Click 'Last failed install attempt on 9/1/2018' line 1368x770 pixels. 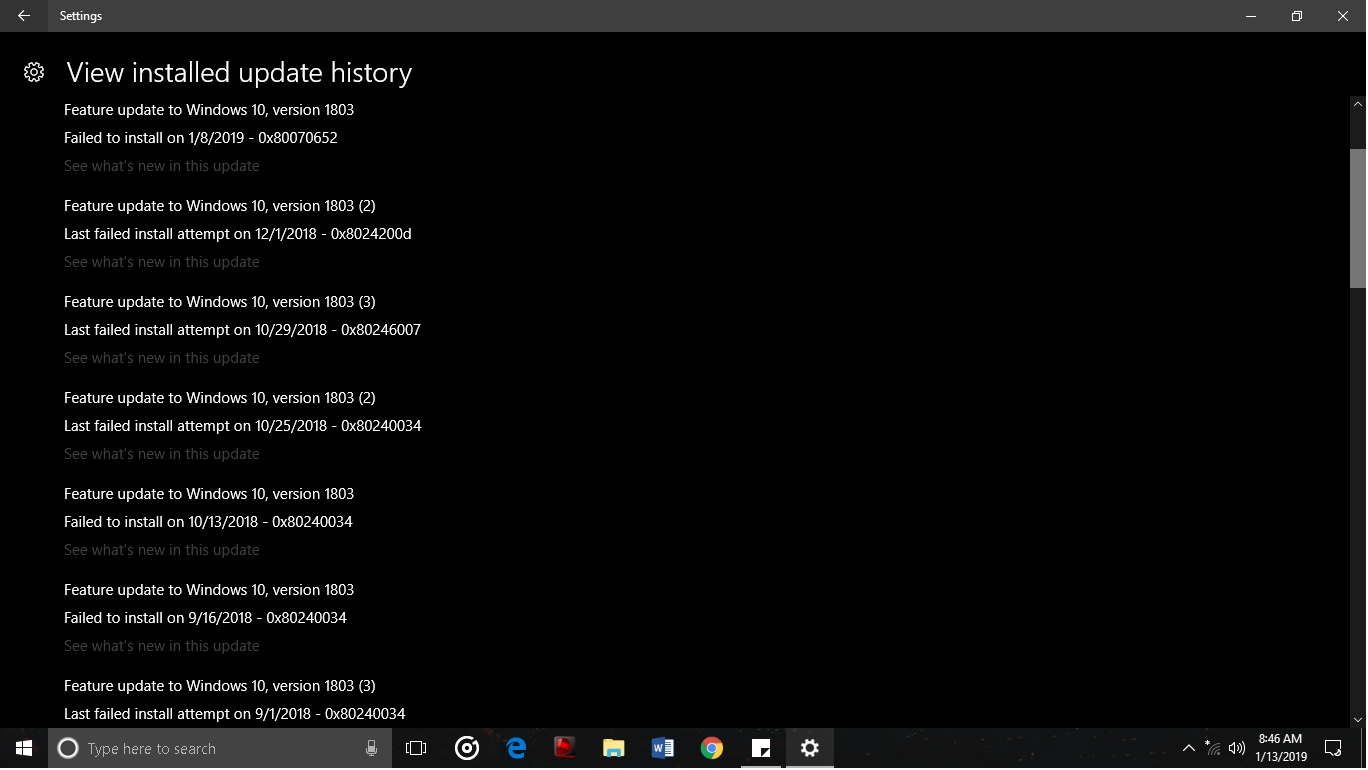click(235, 714)
